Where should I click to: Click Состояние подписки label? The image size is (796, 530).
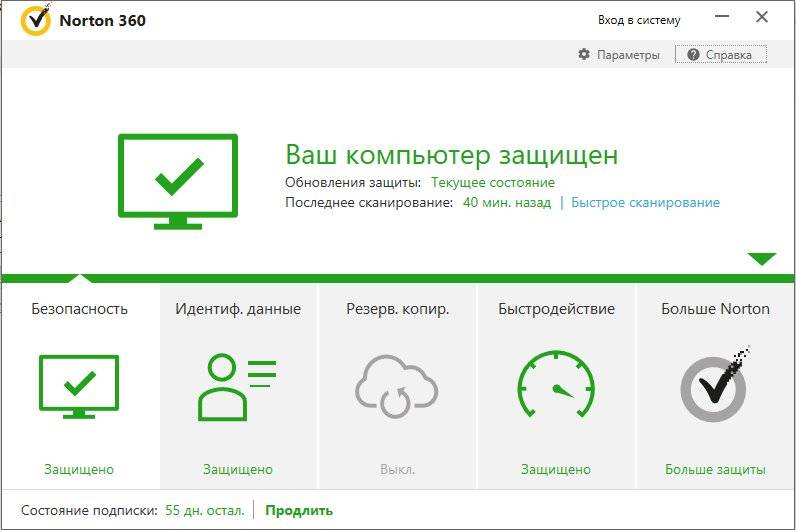[x=89, y=510]
